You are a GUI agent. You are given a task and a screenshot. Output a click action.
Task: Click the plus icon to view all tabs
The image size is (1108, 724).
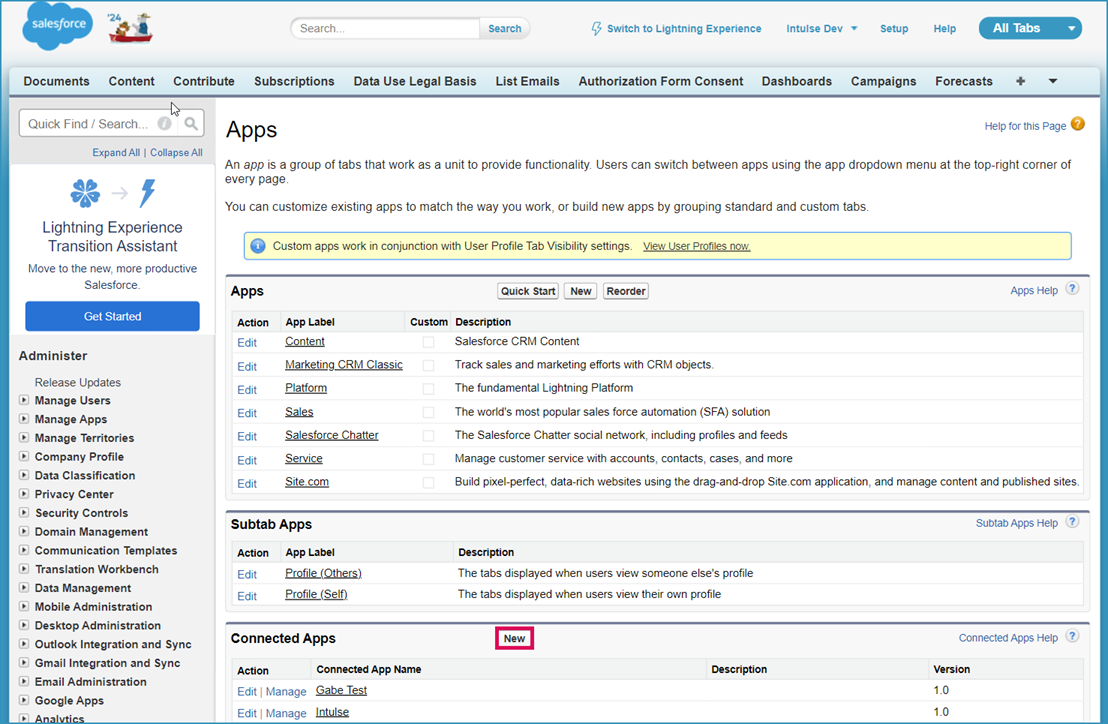pos(1020,81)
